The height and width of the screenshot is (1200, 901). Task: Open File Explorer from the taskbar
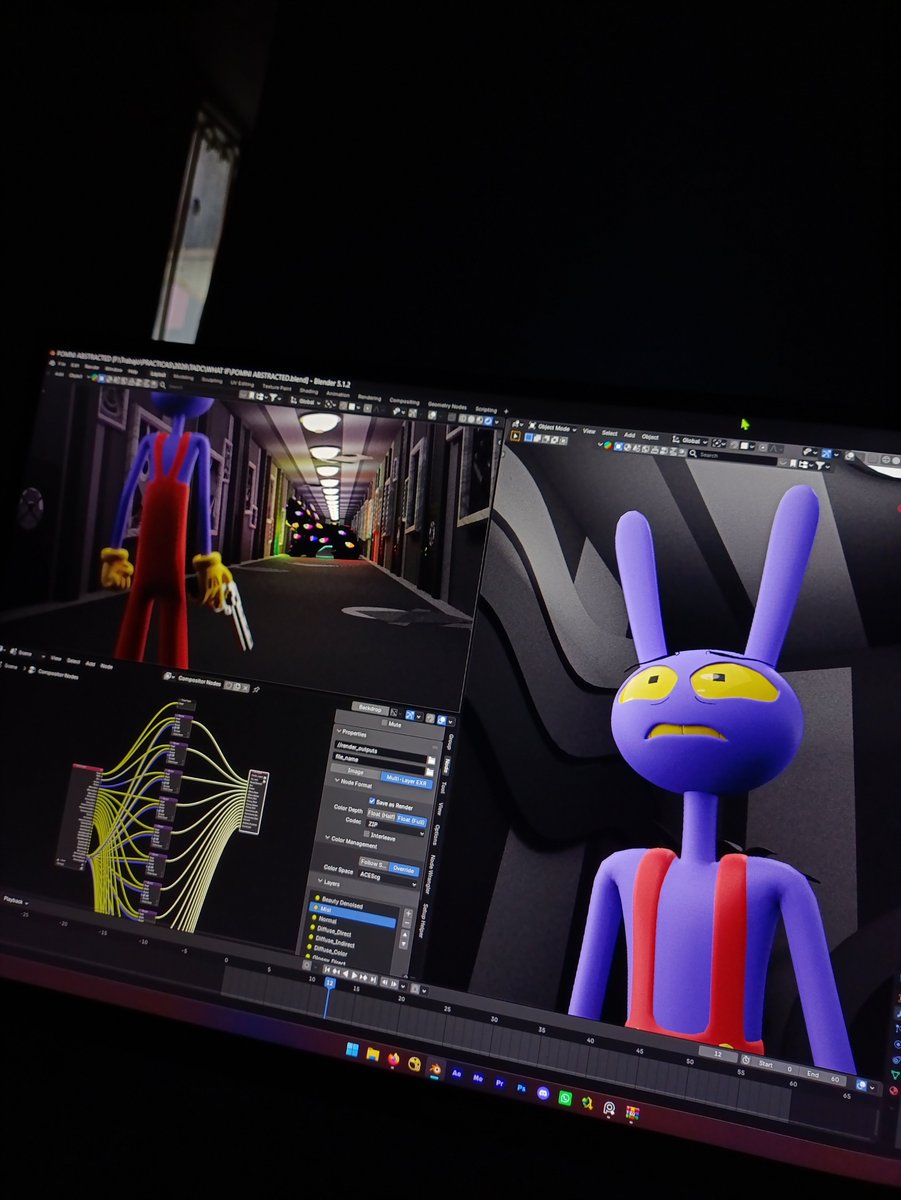pyautogui.click(x=373, y=1054)
